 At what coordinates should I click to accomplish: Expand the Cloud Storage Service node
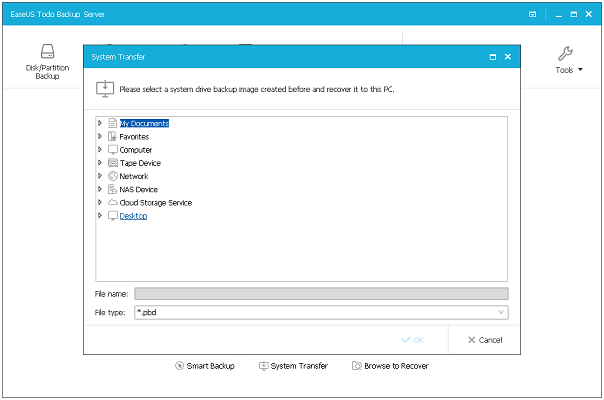100,202
